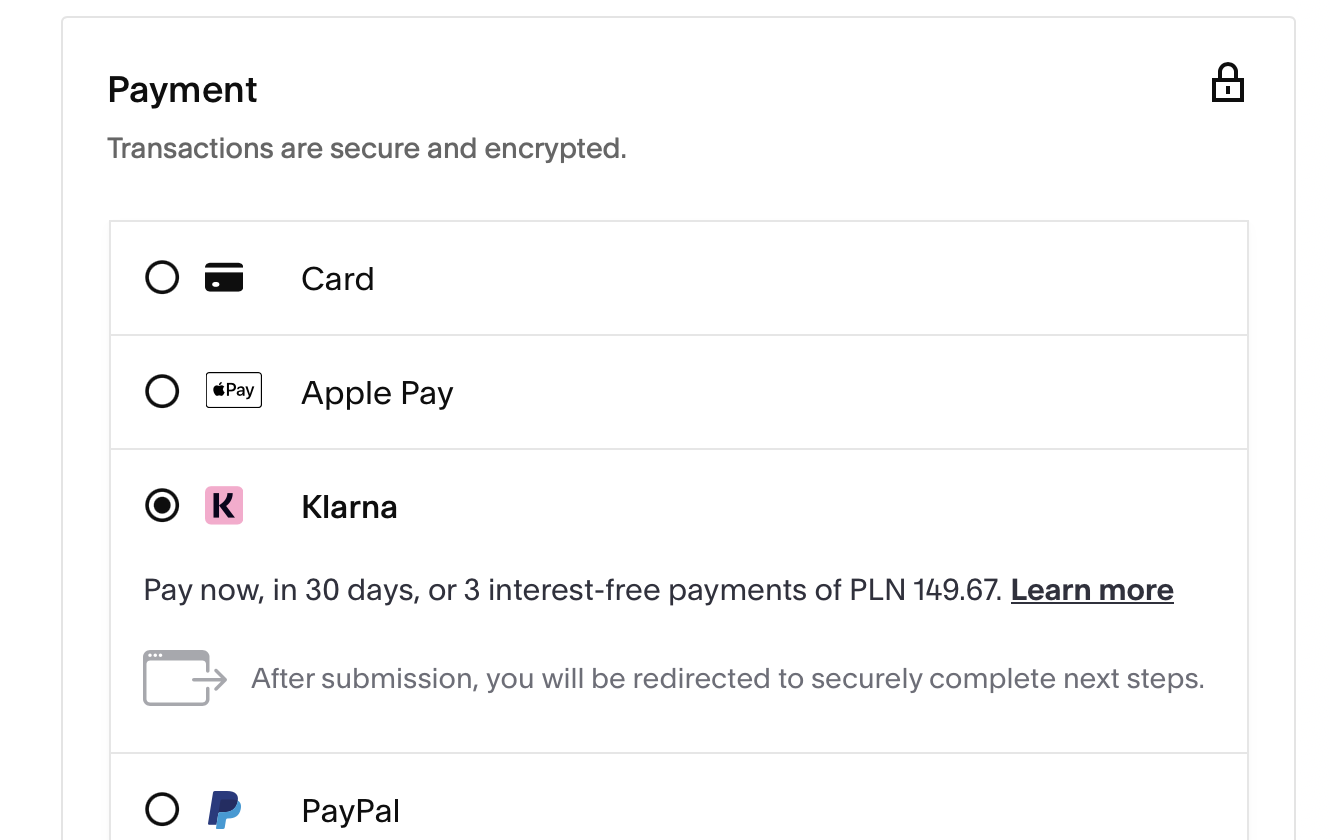Viewport: 1330px width, 840px height.
Task: Click the Klarna installment payments description
Action: point(572,590)
